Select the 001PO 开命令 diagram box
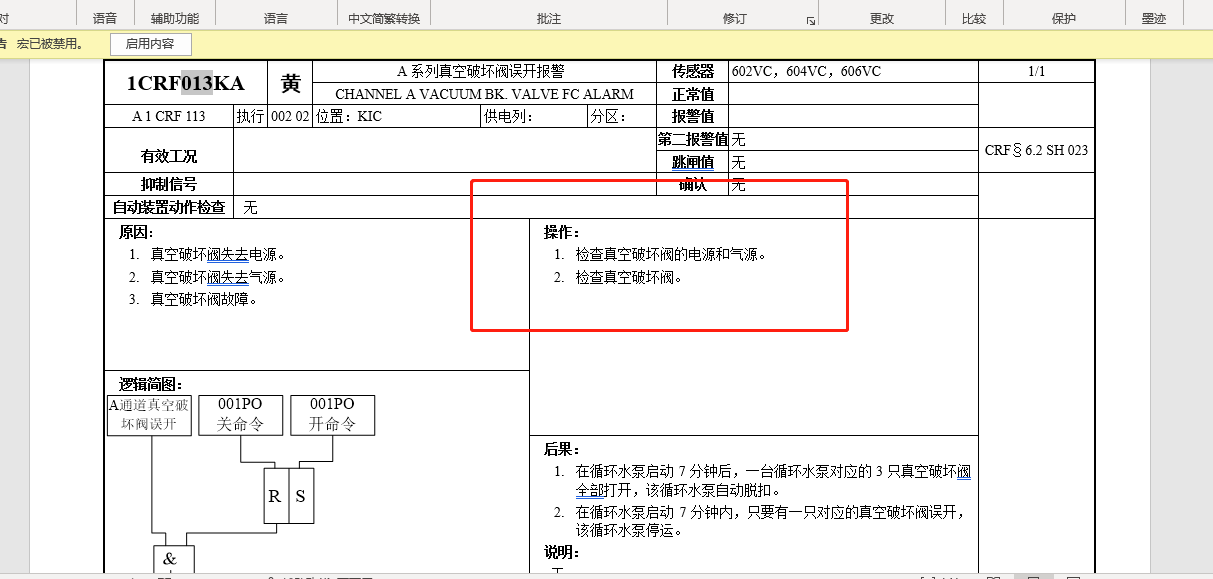This screenshot has height=579, width=1213. click(333, 414)
